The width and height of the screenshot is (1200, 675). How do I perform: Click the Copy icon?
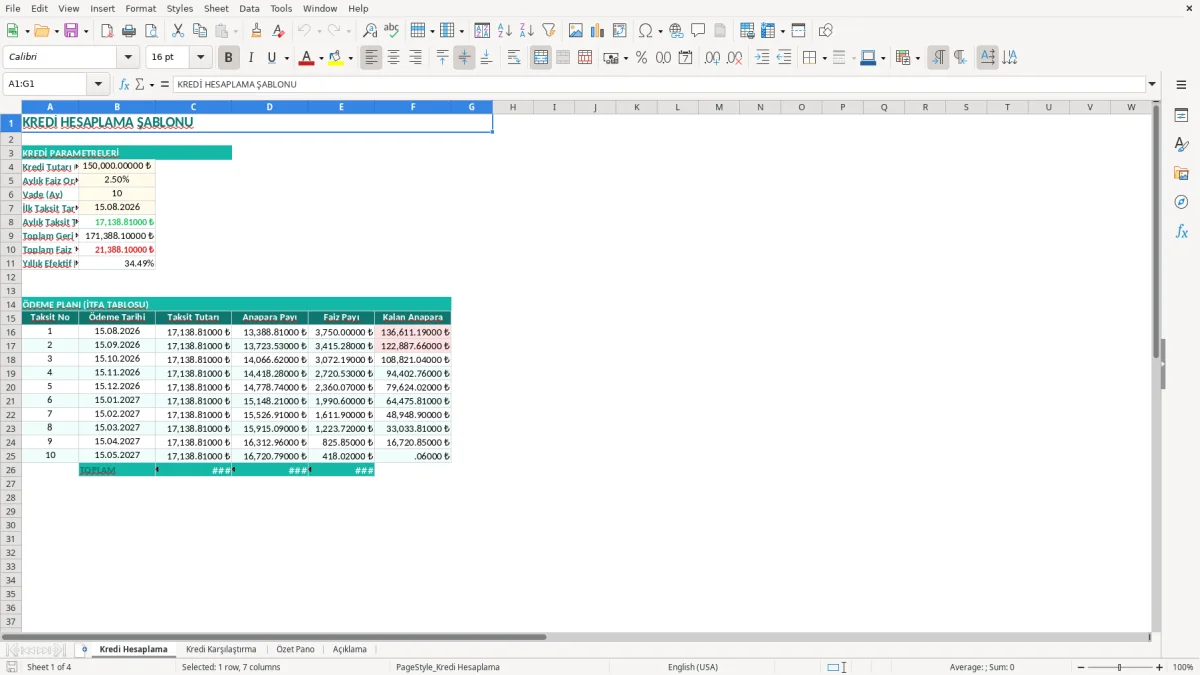[199, 31]
